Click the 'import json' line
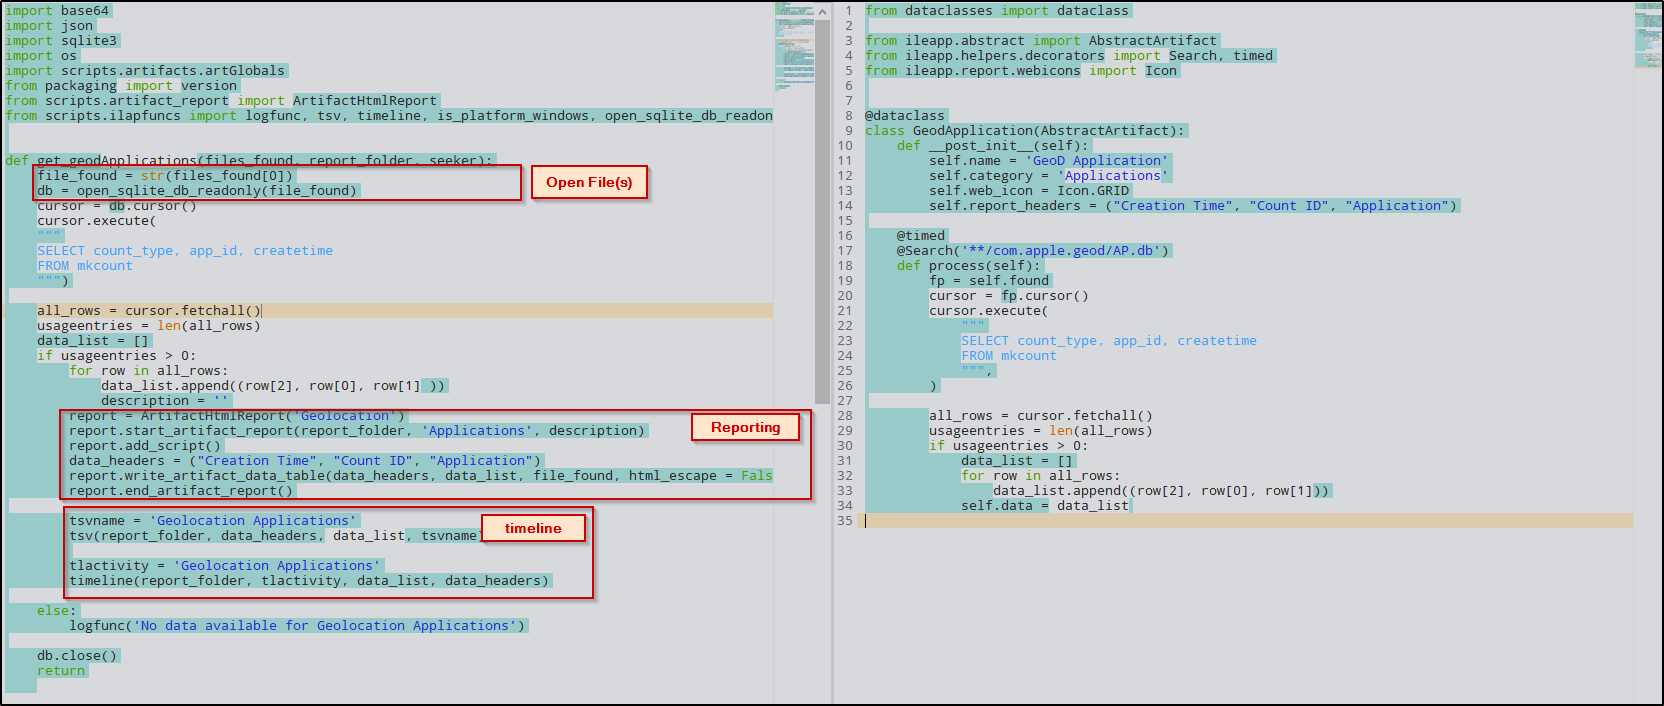The image size is (1664, 706). click(x=49, y=26)
